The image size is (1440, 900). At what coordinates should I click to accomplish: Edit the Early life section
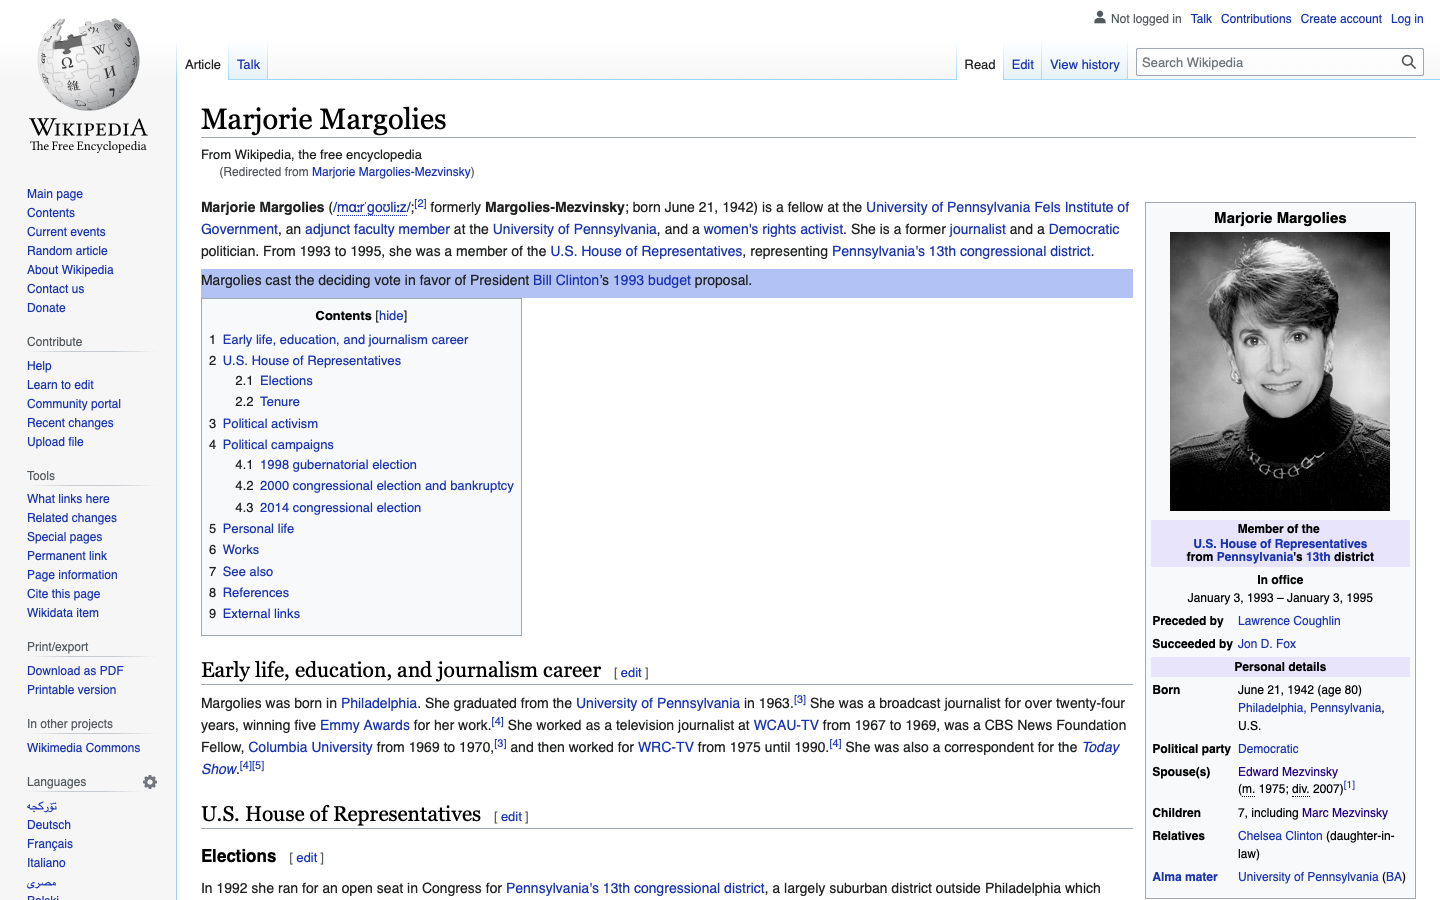[631, 673]
